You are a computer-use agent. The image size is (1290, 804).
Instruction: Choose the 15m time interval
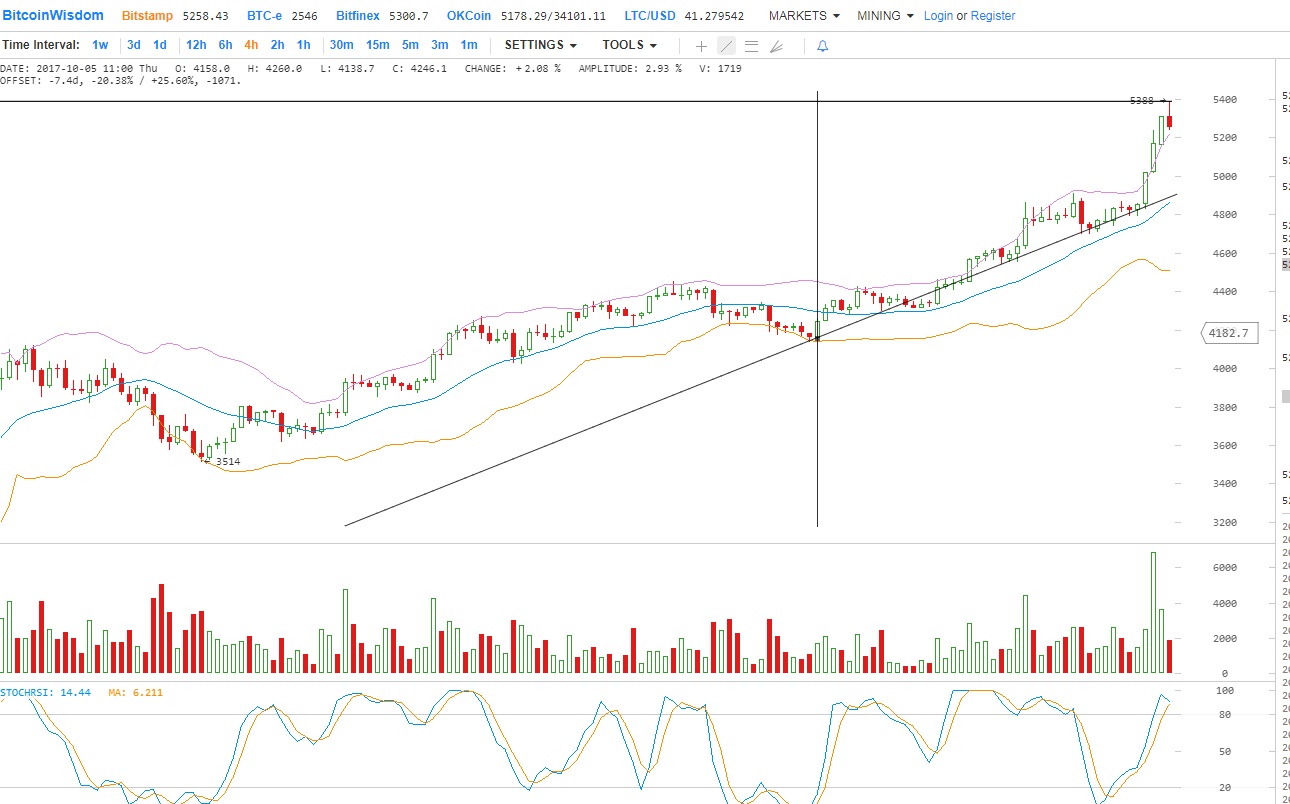(x=377, y=45)
